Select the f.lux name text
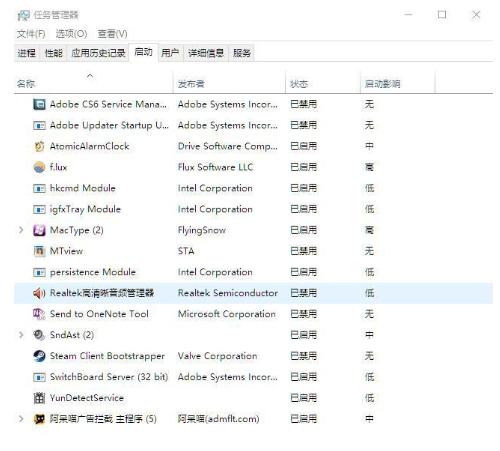This screenshot has height=451, width=500. 58,167
